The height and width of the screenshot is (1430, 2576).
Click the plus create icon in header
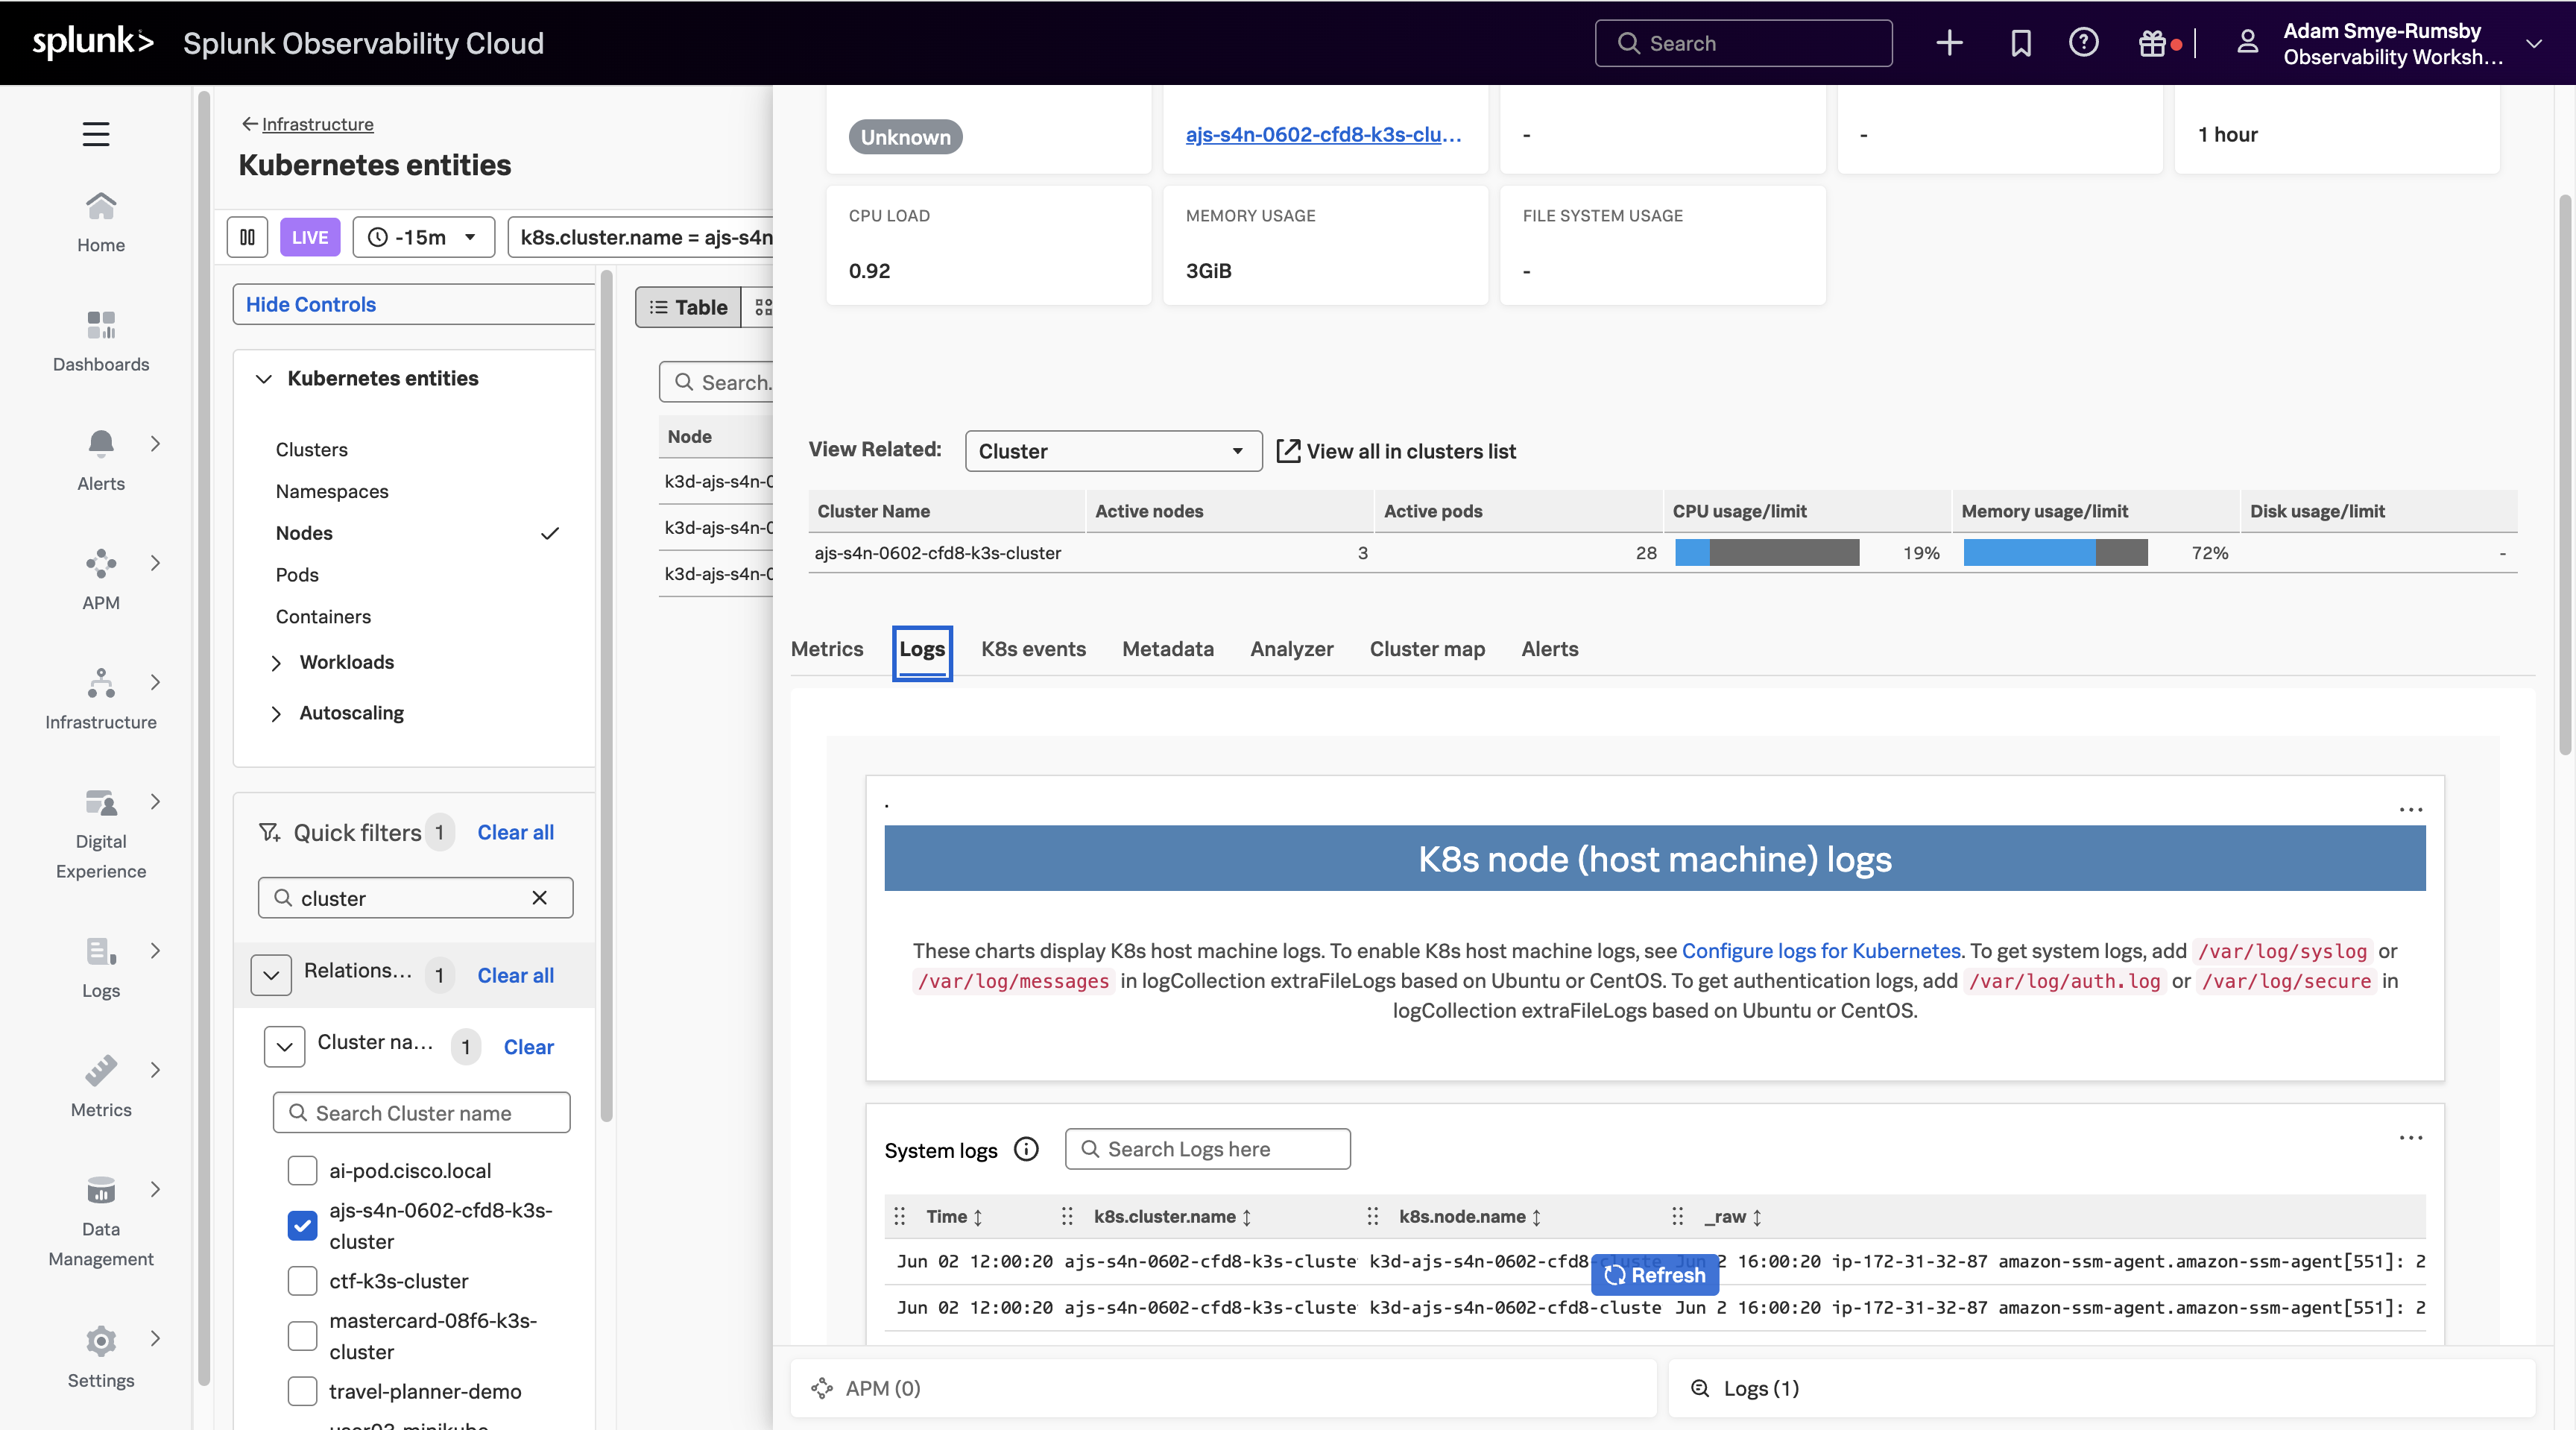(x=1949, y=43)
